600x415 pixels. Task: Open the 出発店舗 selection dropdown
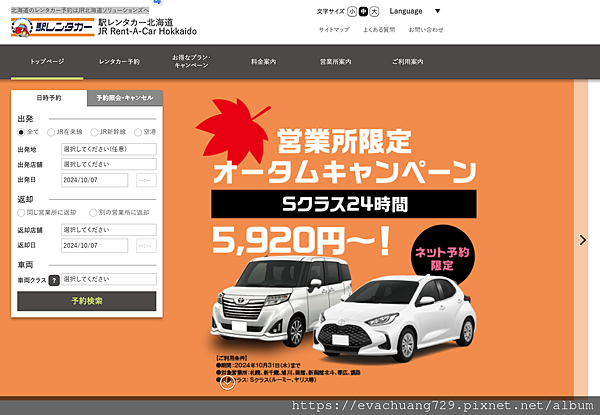pos(109,164)
